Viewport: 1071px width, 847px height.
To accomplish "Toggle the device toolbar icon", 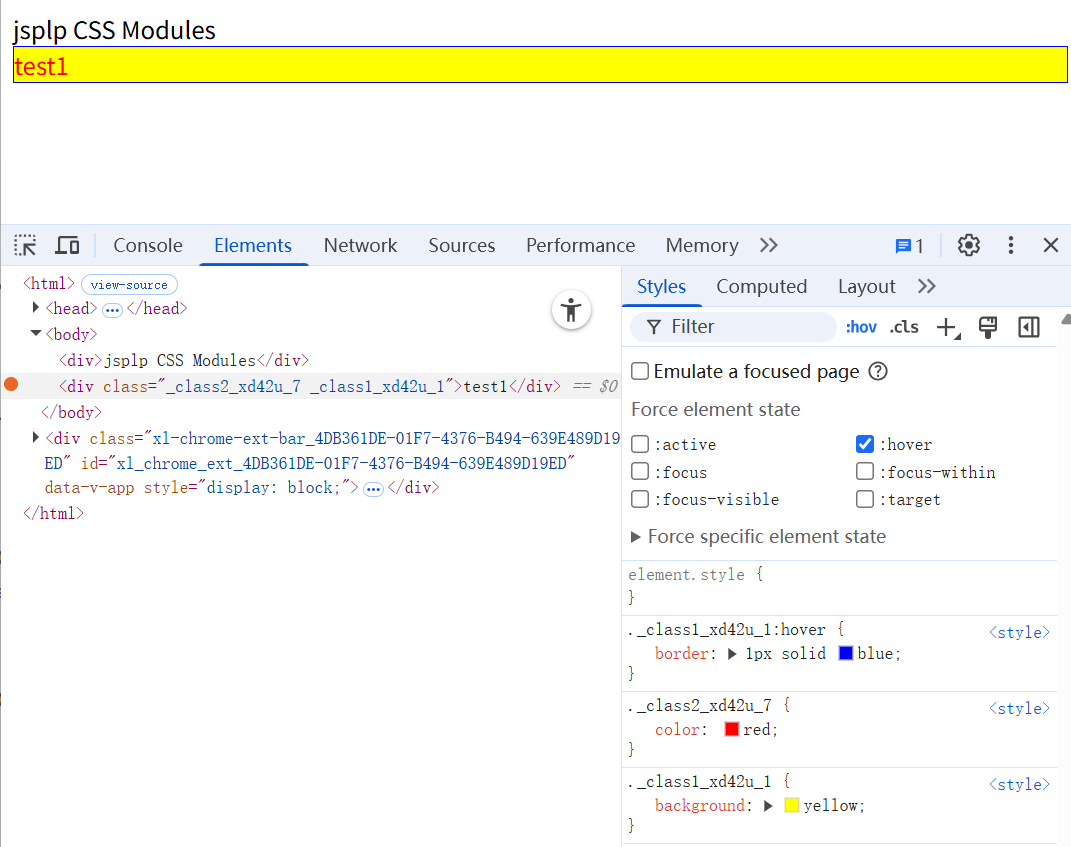I will tap(67, 245).
